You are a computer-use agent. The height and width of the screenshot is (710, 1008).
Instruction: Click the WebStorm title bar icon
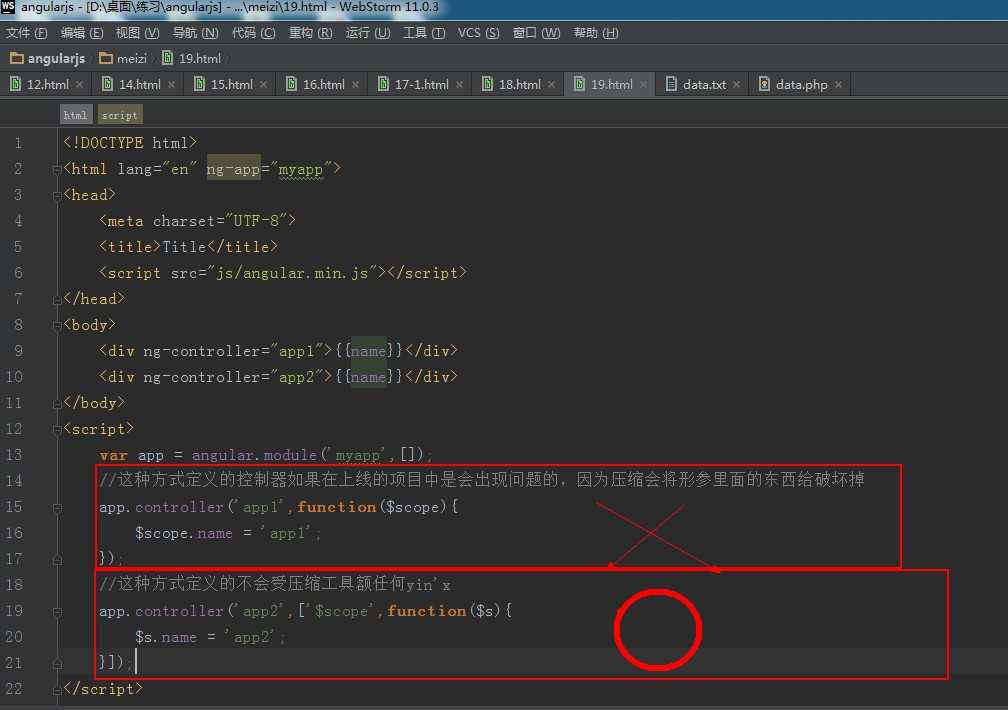(8, 7)
